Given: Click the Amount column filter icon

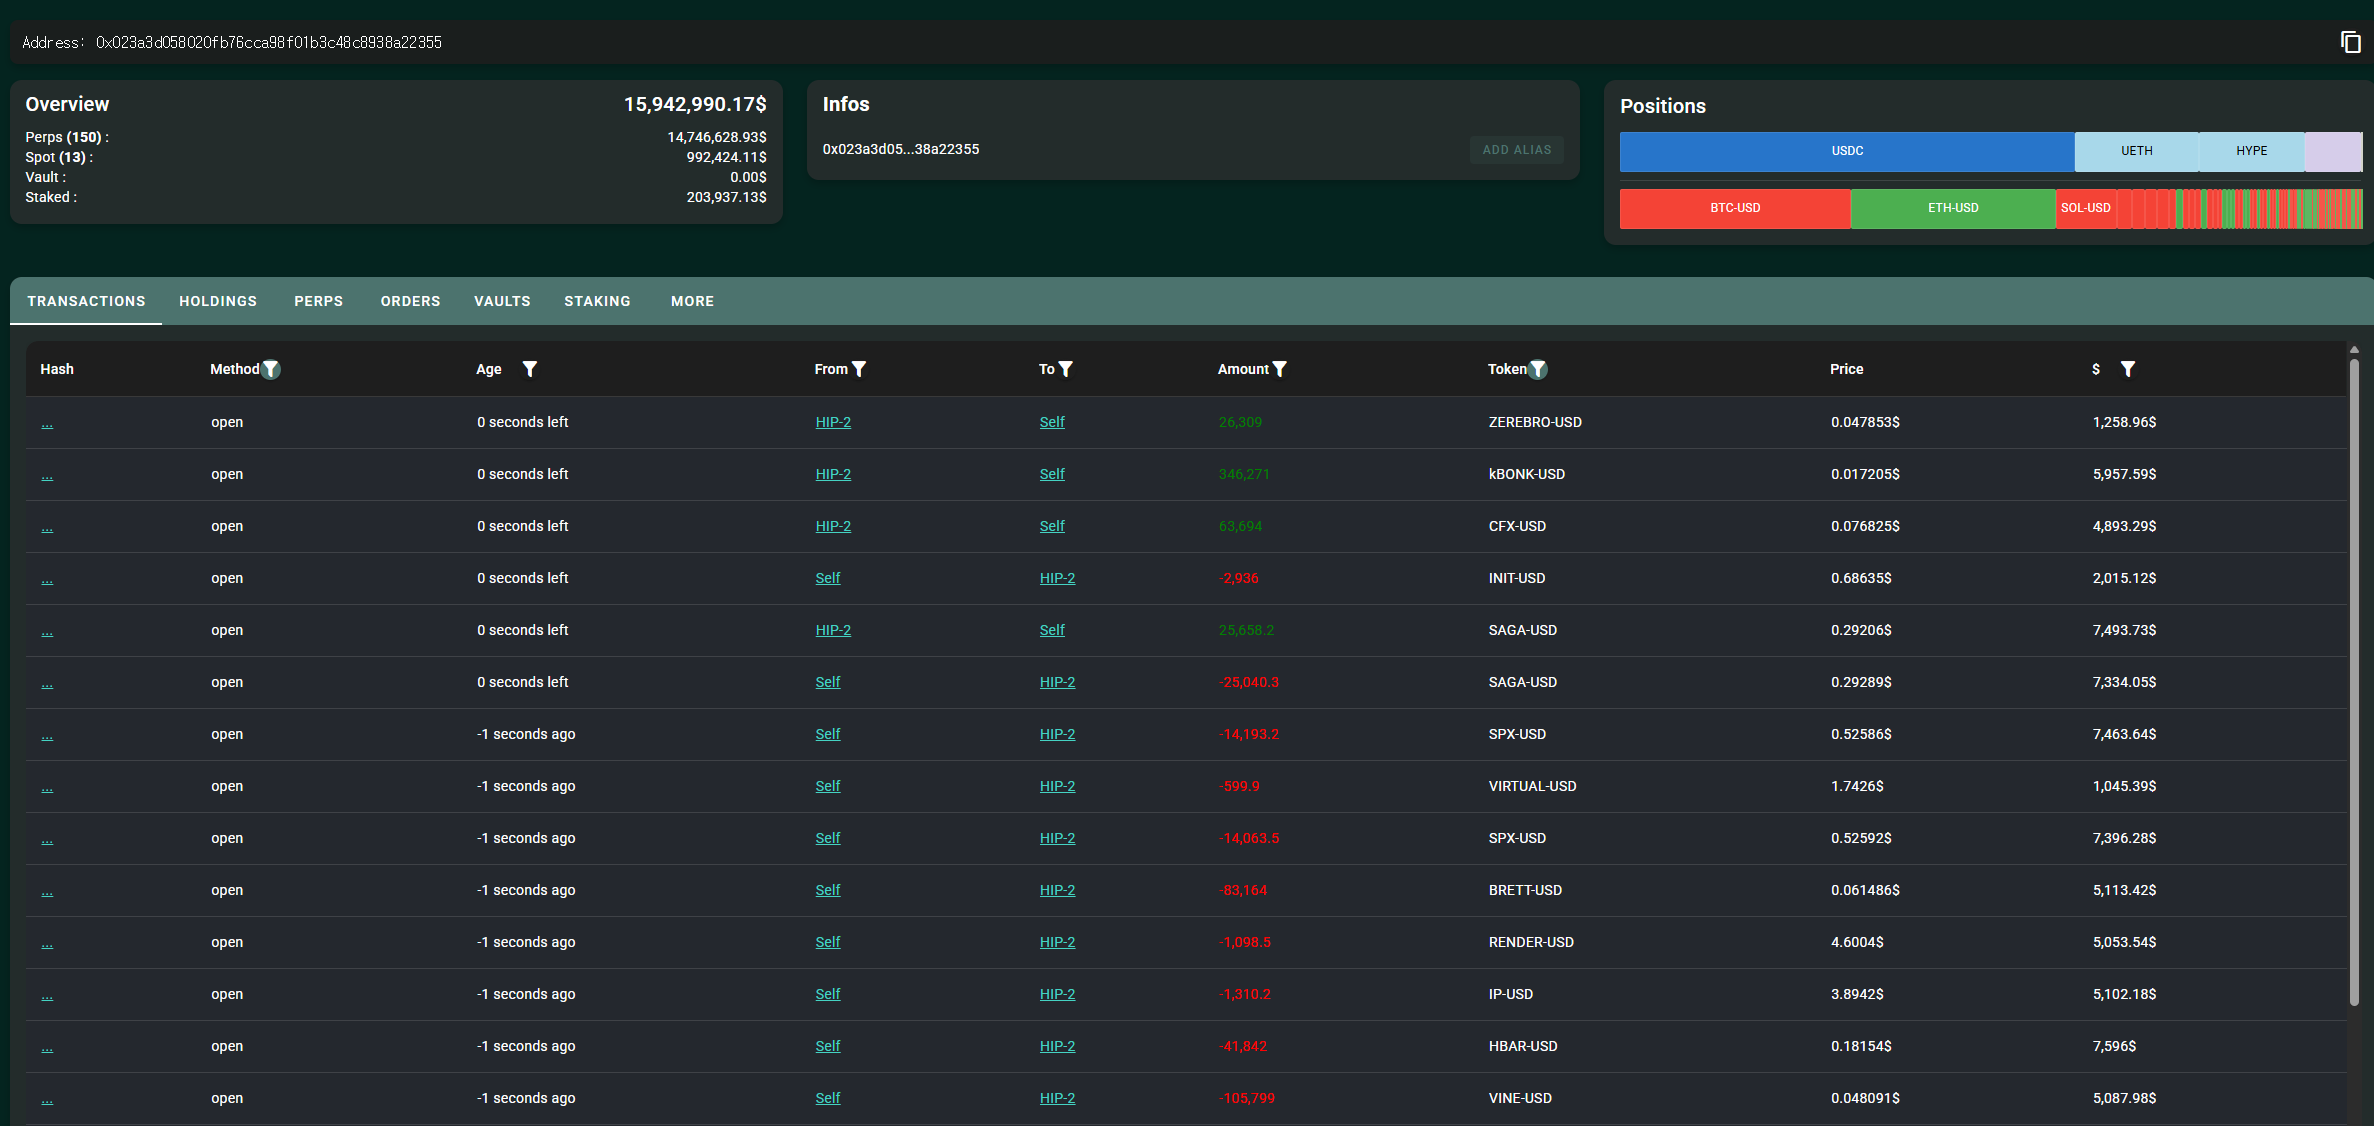Looking at the screenshot, I should (1280, 369).
